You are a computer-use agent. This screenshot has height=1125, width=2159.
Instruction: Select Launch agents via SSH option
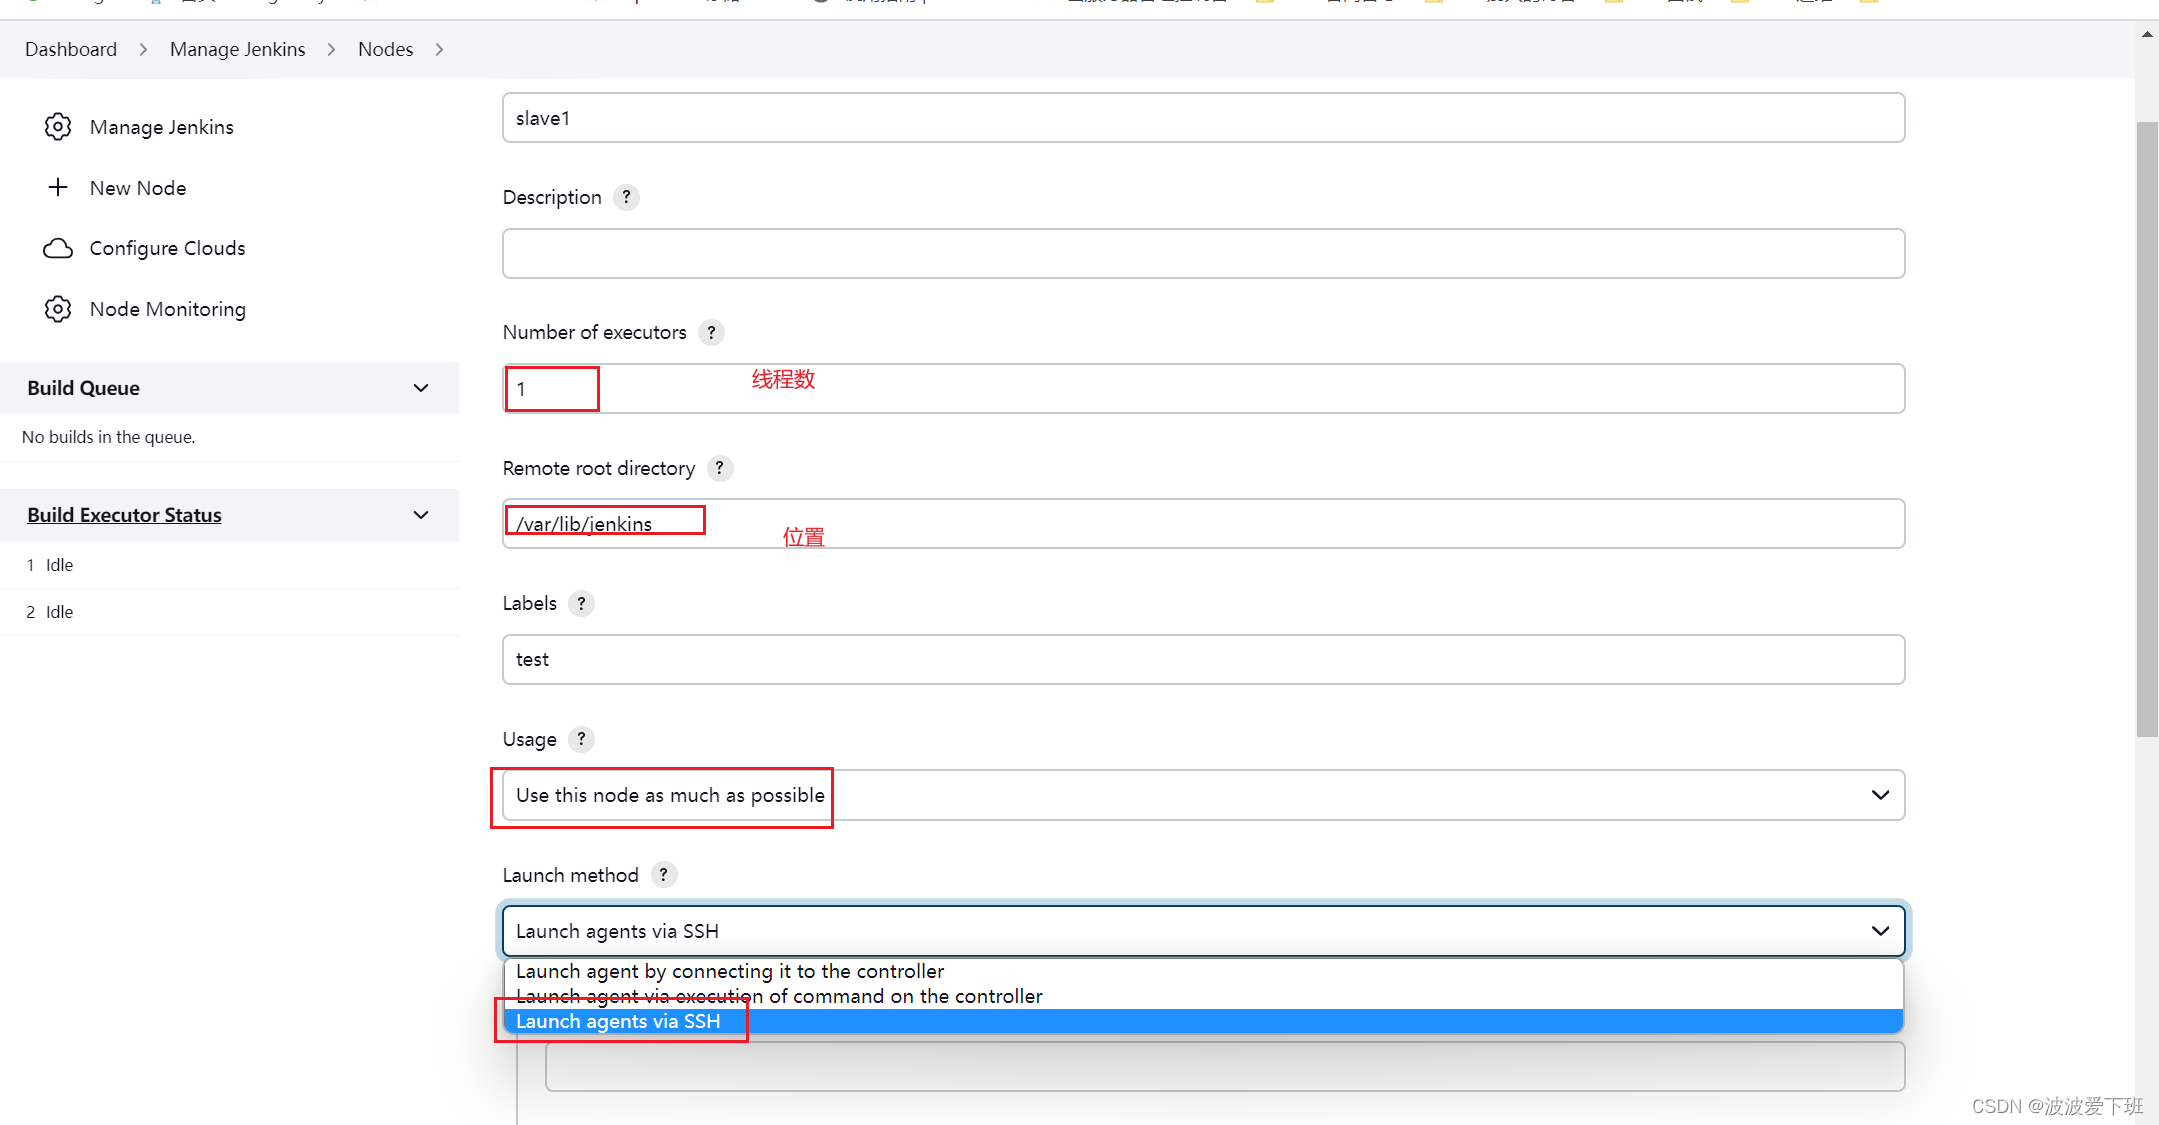click(x=618, y=1021)
